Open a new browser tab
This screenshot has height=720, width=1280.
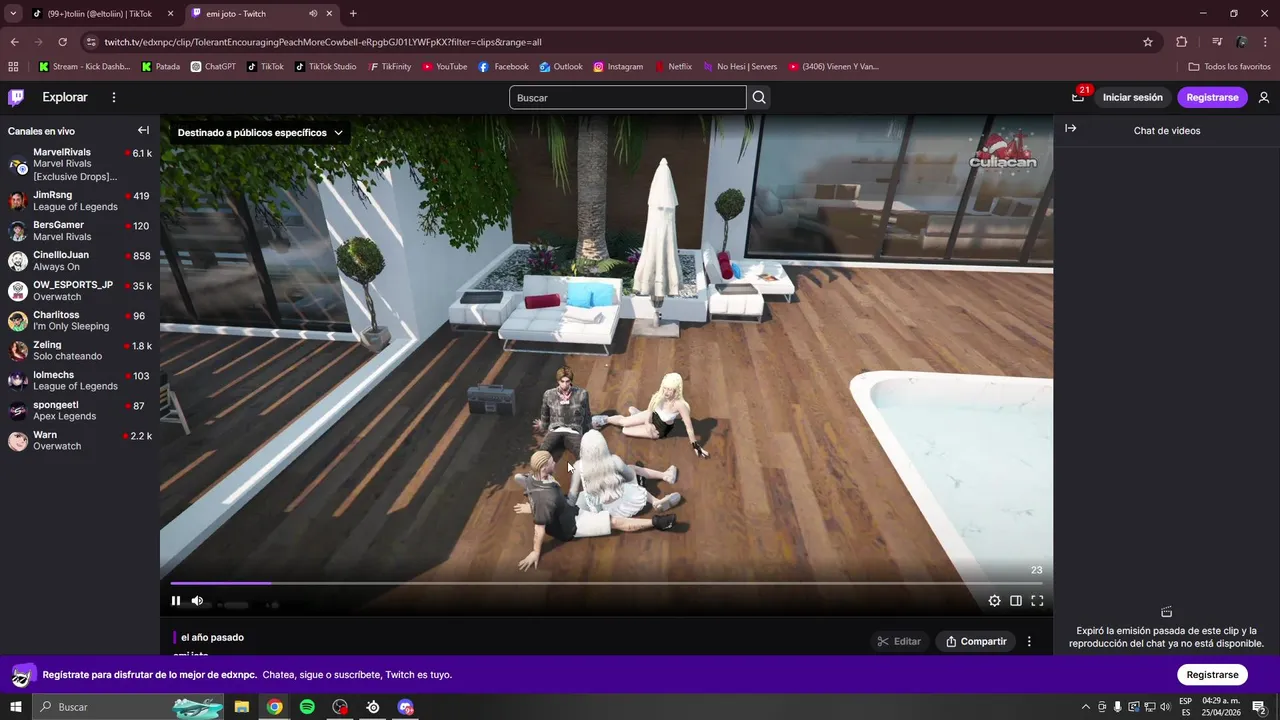point(353,14)
